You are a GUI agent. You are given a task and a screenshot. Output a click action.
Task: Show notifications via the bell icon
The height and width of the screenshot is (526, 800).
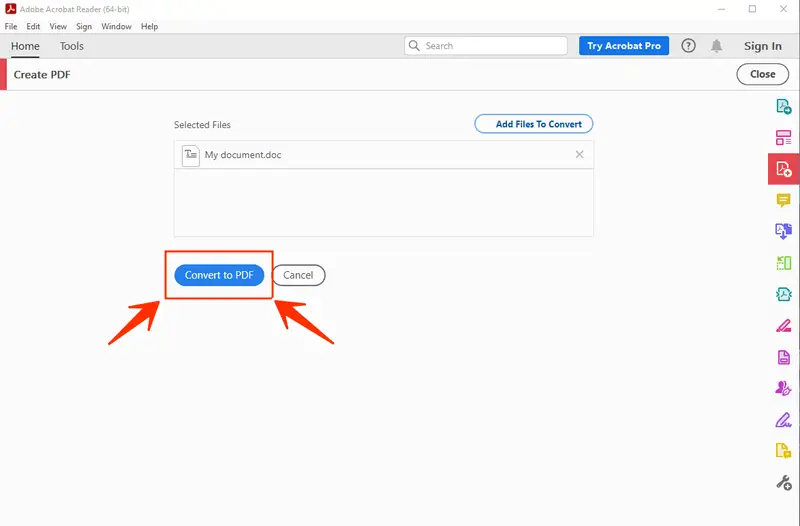pyautogui.click(x=717, y=46)
